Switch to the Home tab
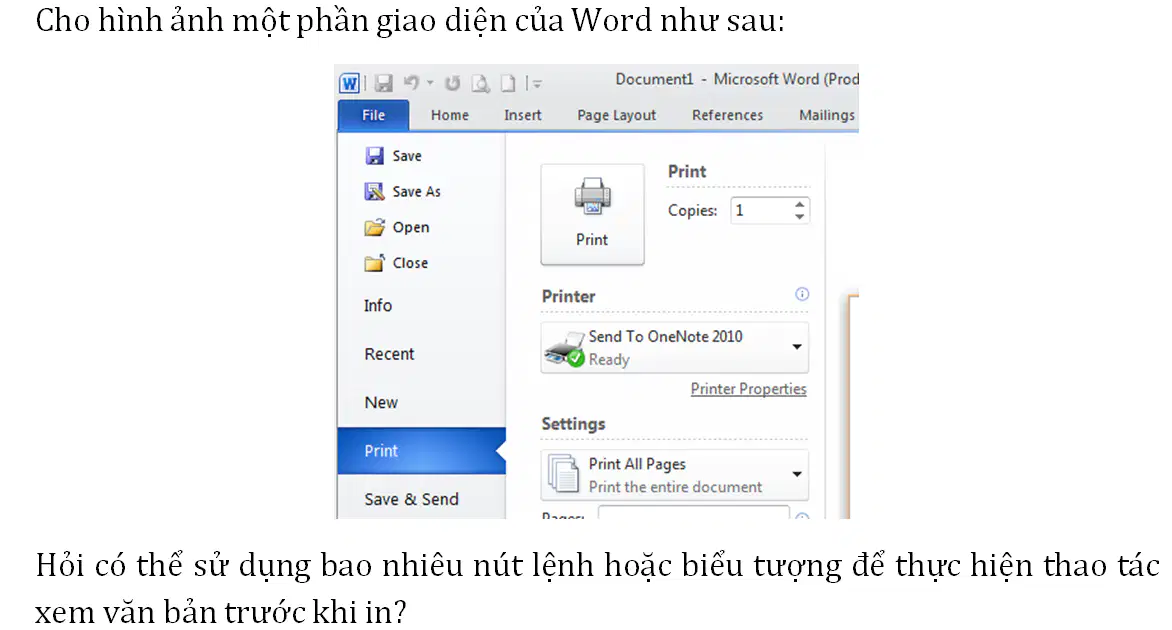1172x630 pixels. 449,115
